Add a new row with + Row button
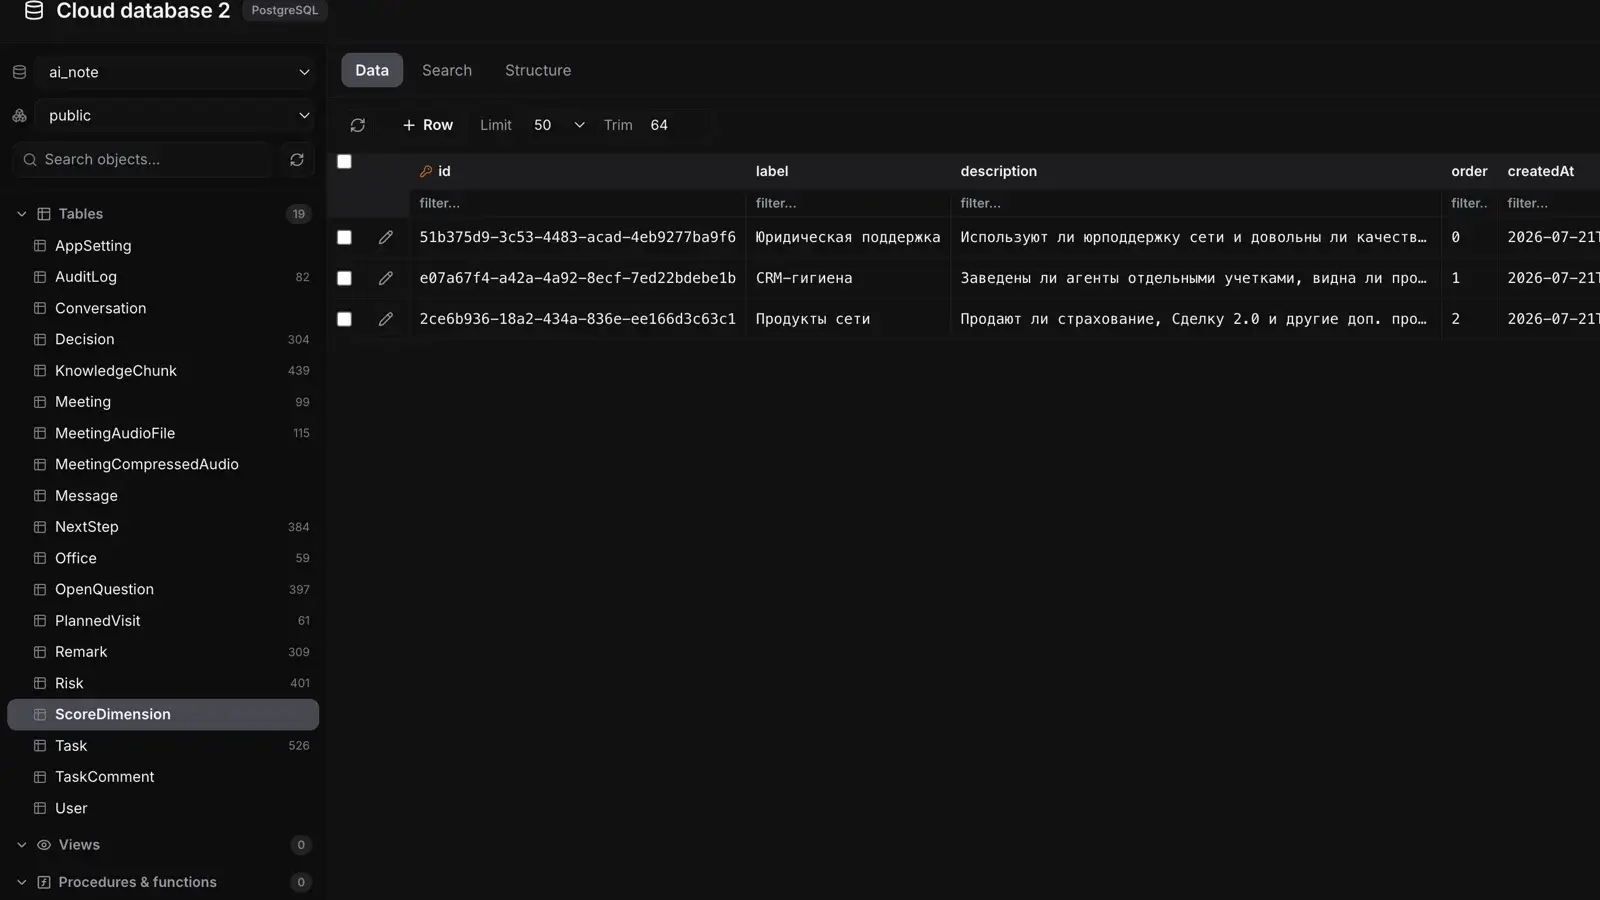1600x900 pixels. click(x=427, y=125)
